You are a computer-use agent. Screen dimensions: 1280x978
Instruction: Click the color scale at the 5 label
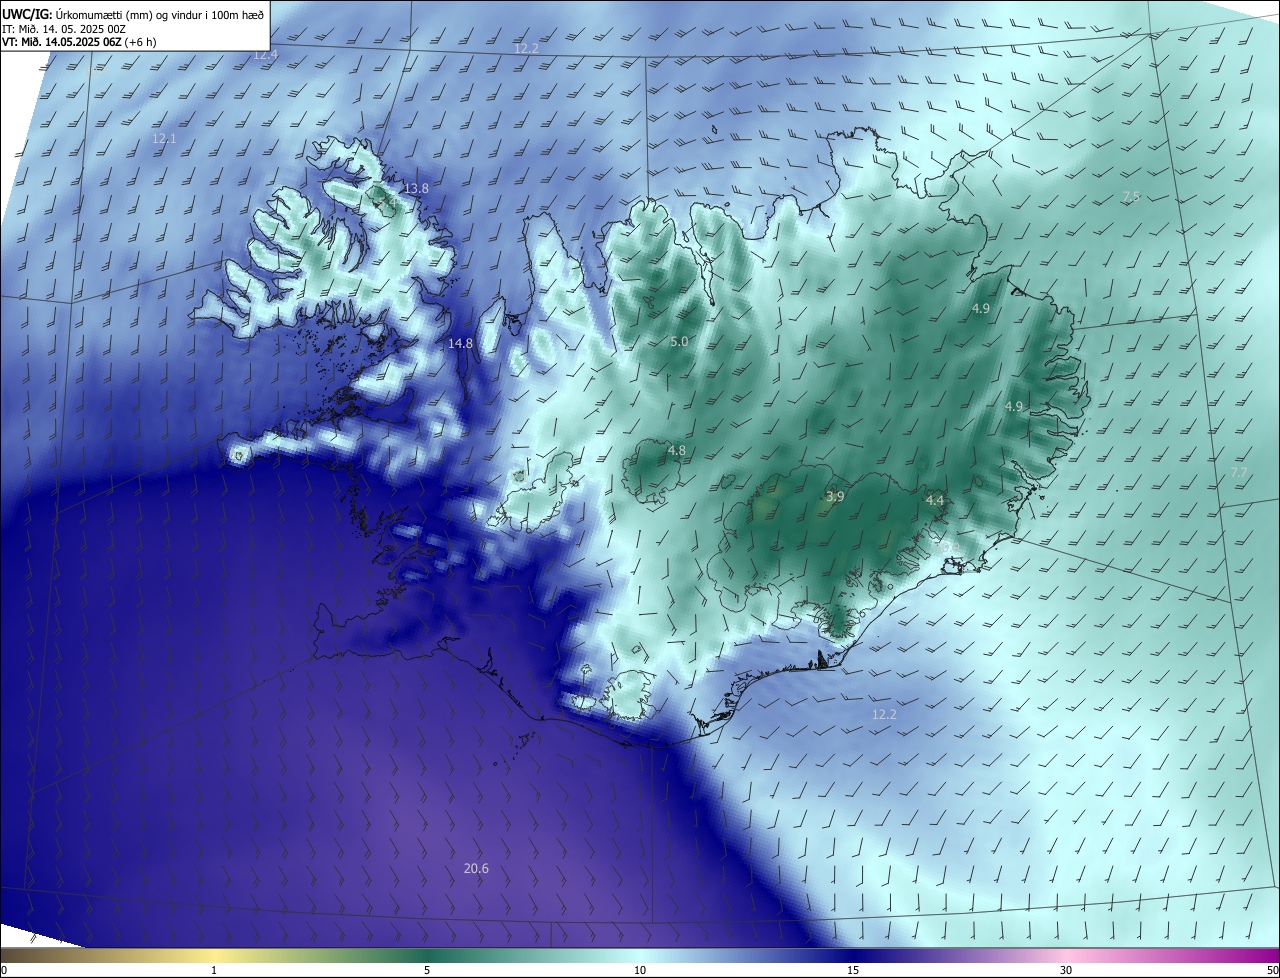[x=427, y=970]
